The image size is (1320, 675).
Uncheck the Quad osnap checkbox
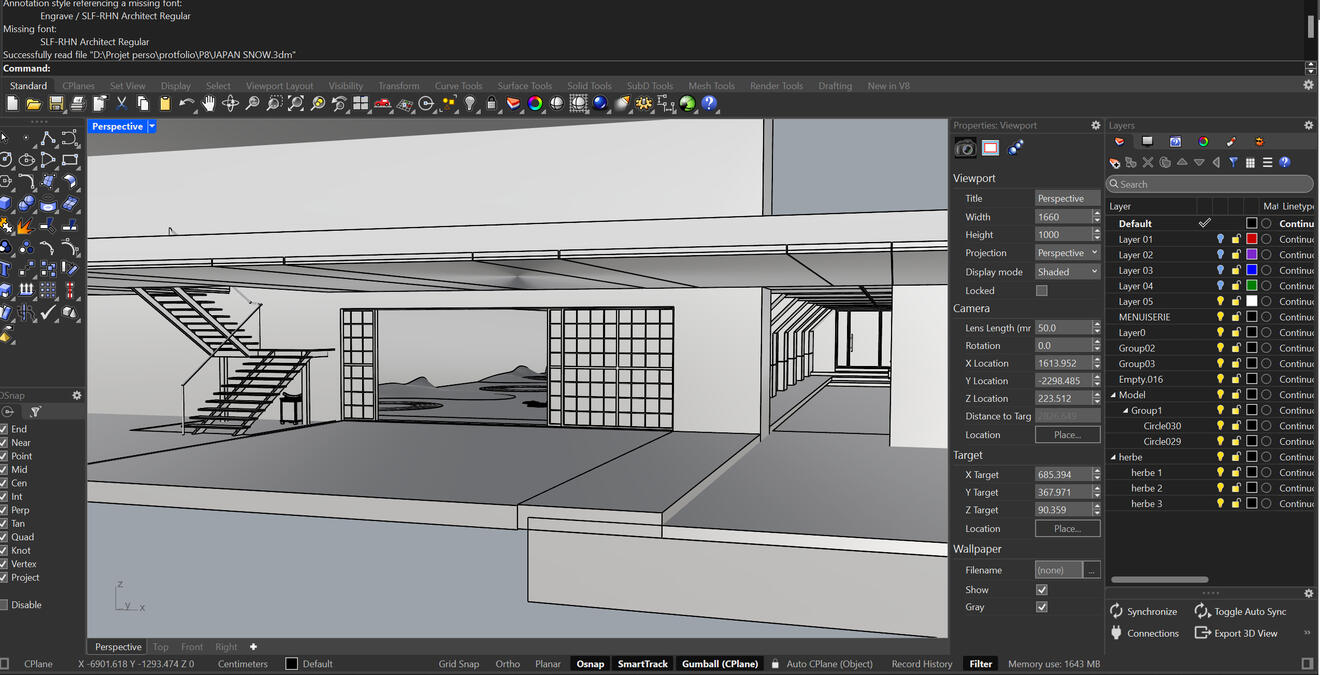4,537
